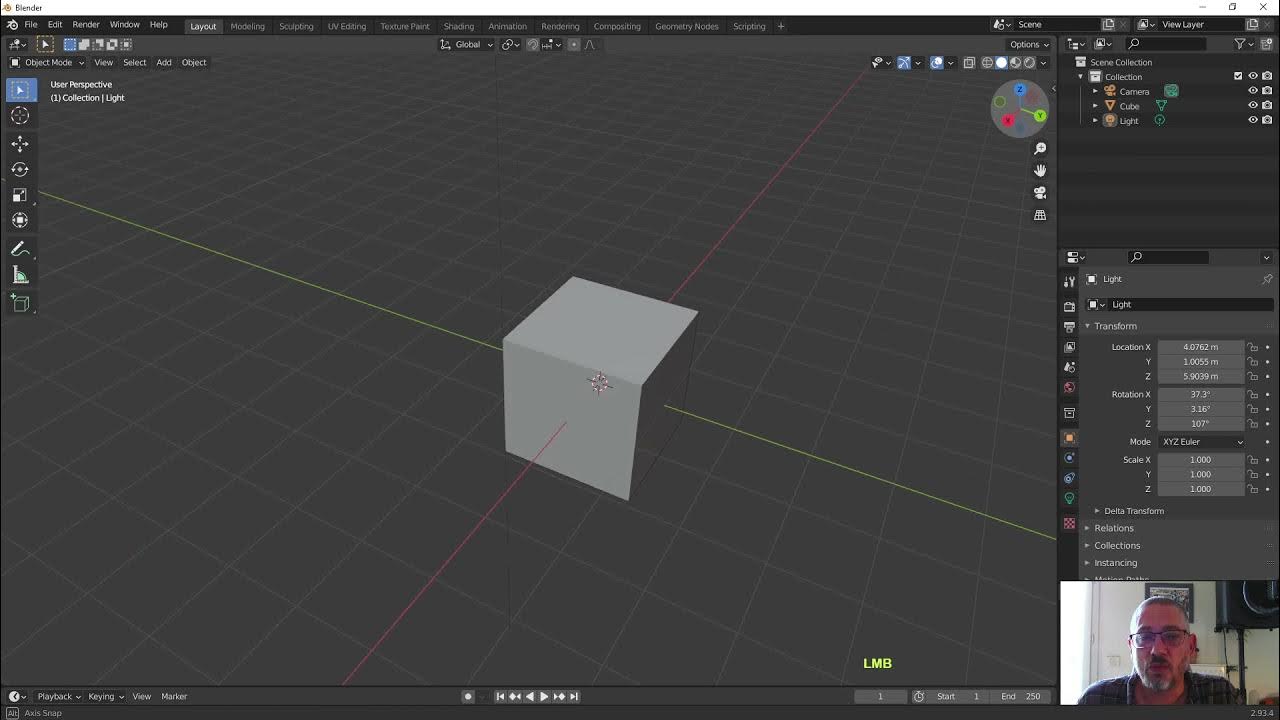Viewport: 1280px width, 720px height.
Task: Switch to the Shading workspace tab
Action: click(x=459, y=26)
